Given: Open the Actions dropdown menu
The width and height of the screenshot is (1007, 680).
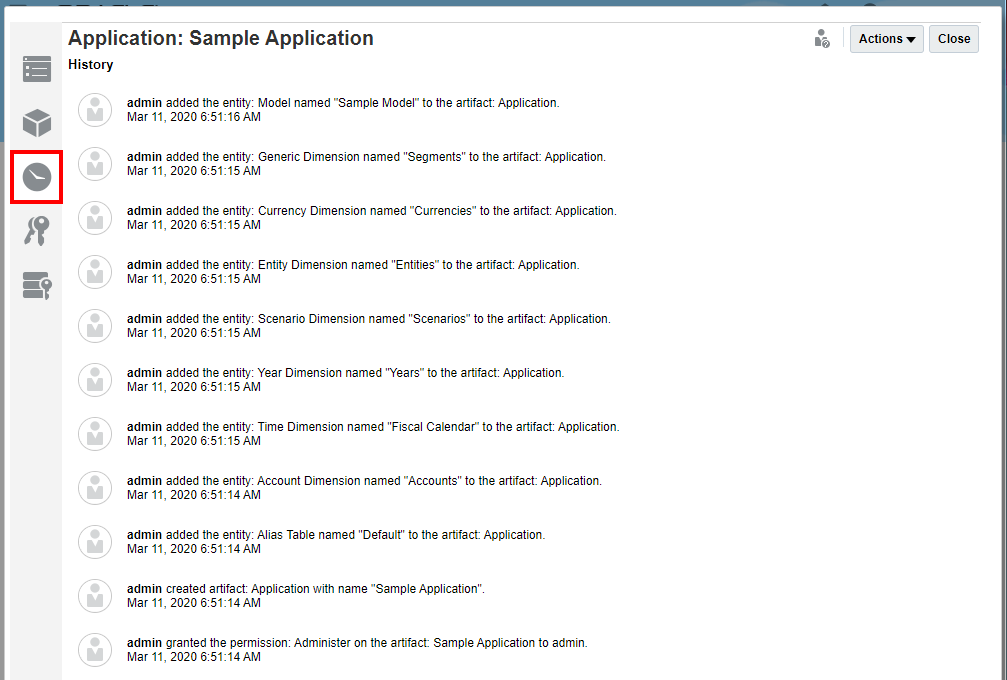Looking at the screenshot, I should click(x=887, y=39).
